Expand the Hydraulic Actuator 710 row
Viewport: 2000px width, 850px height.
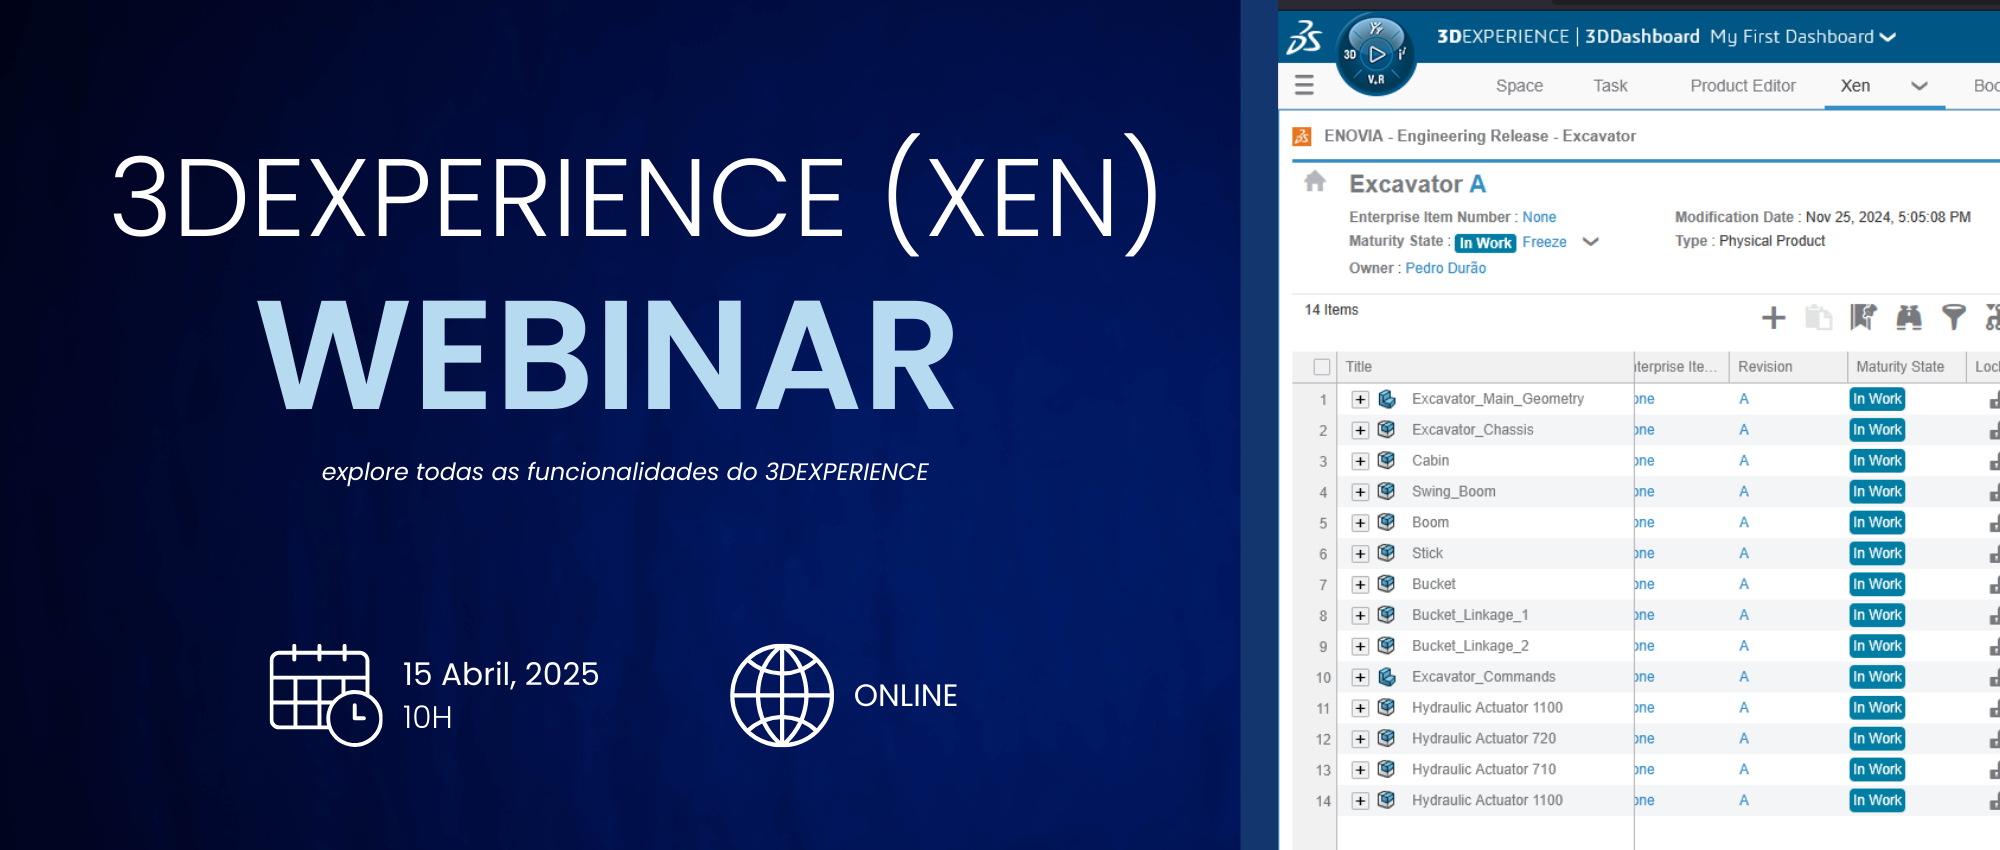point(1360,771)
